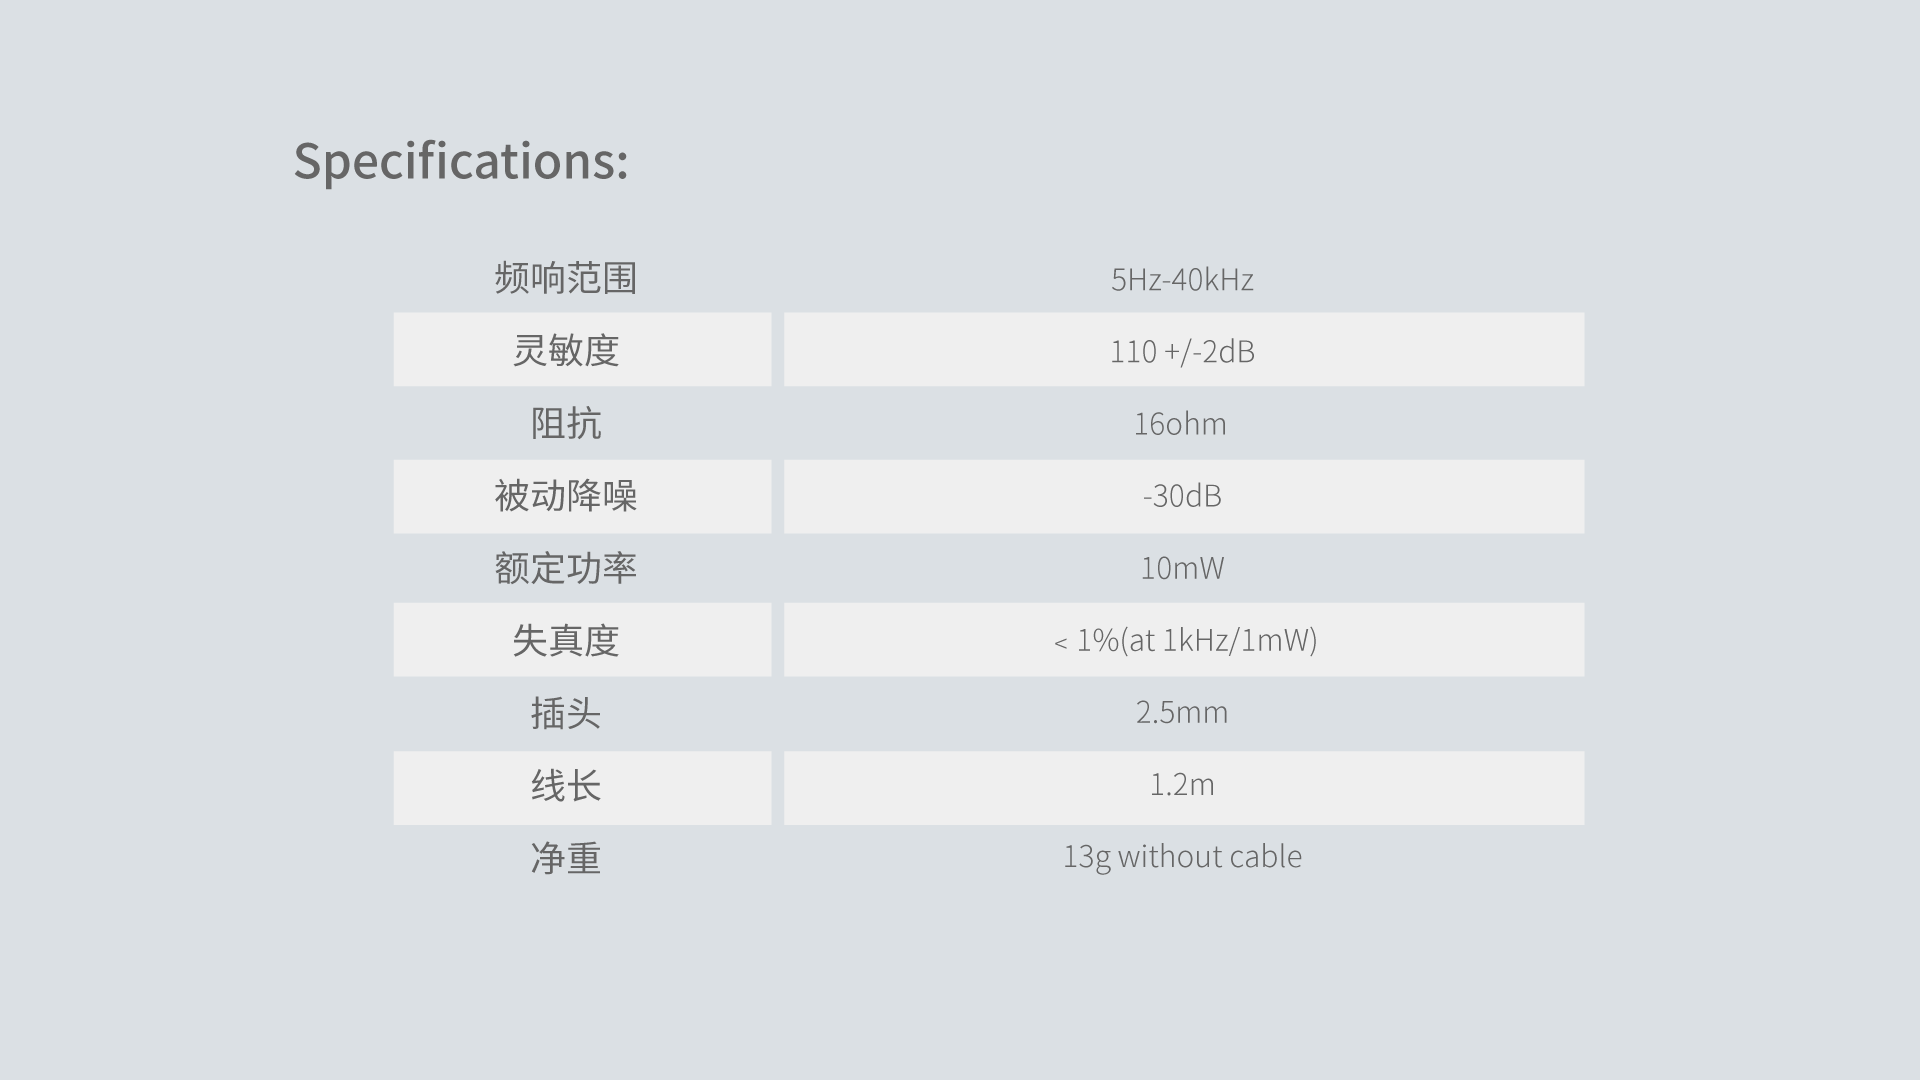Select the -30dB noise reduction value
Viewport: 1920px width, 1080px height.
coord(1182,496)
